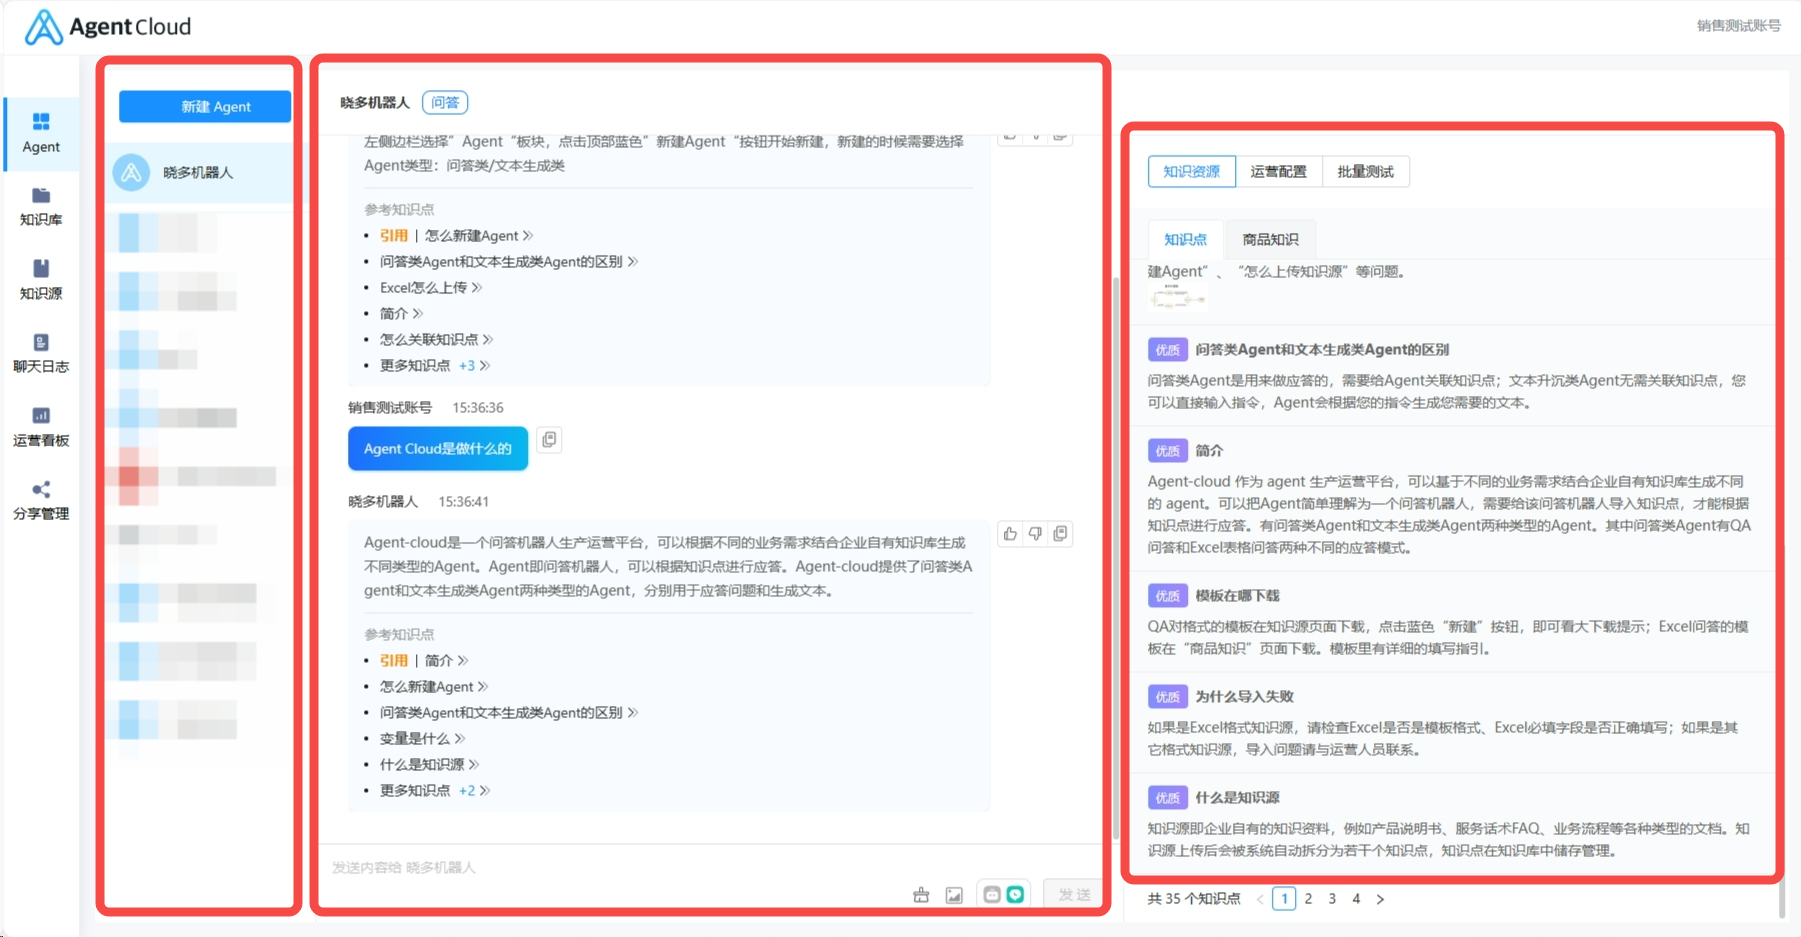
Task: Open reference '变量是什么'
Action: tap(422, 738)
